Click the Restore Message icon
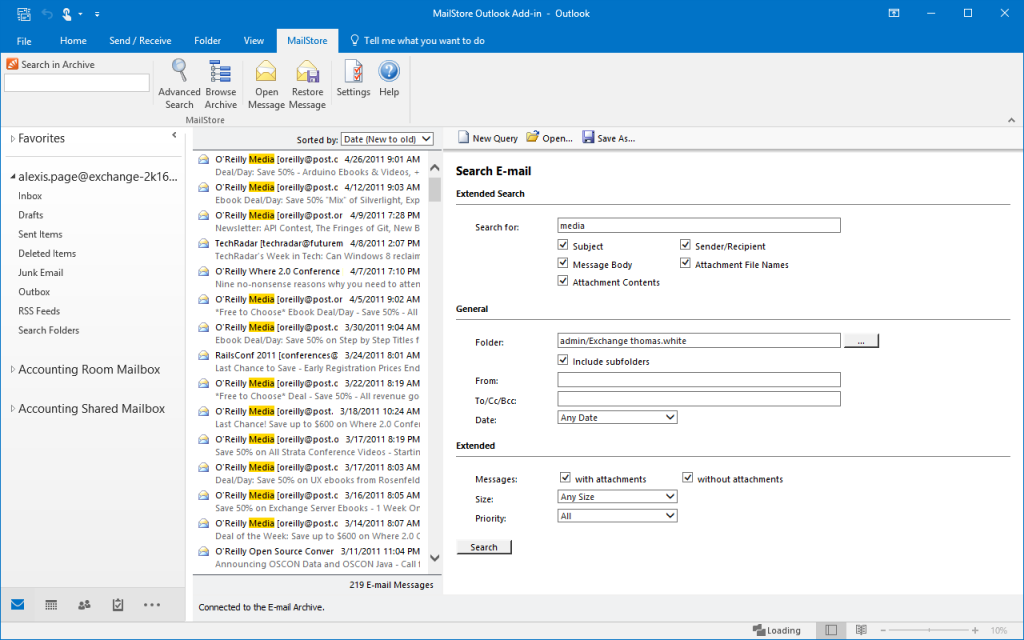The width and height of the screenshot is (1024, 640). [x=307, y=84]
